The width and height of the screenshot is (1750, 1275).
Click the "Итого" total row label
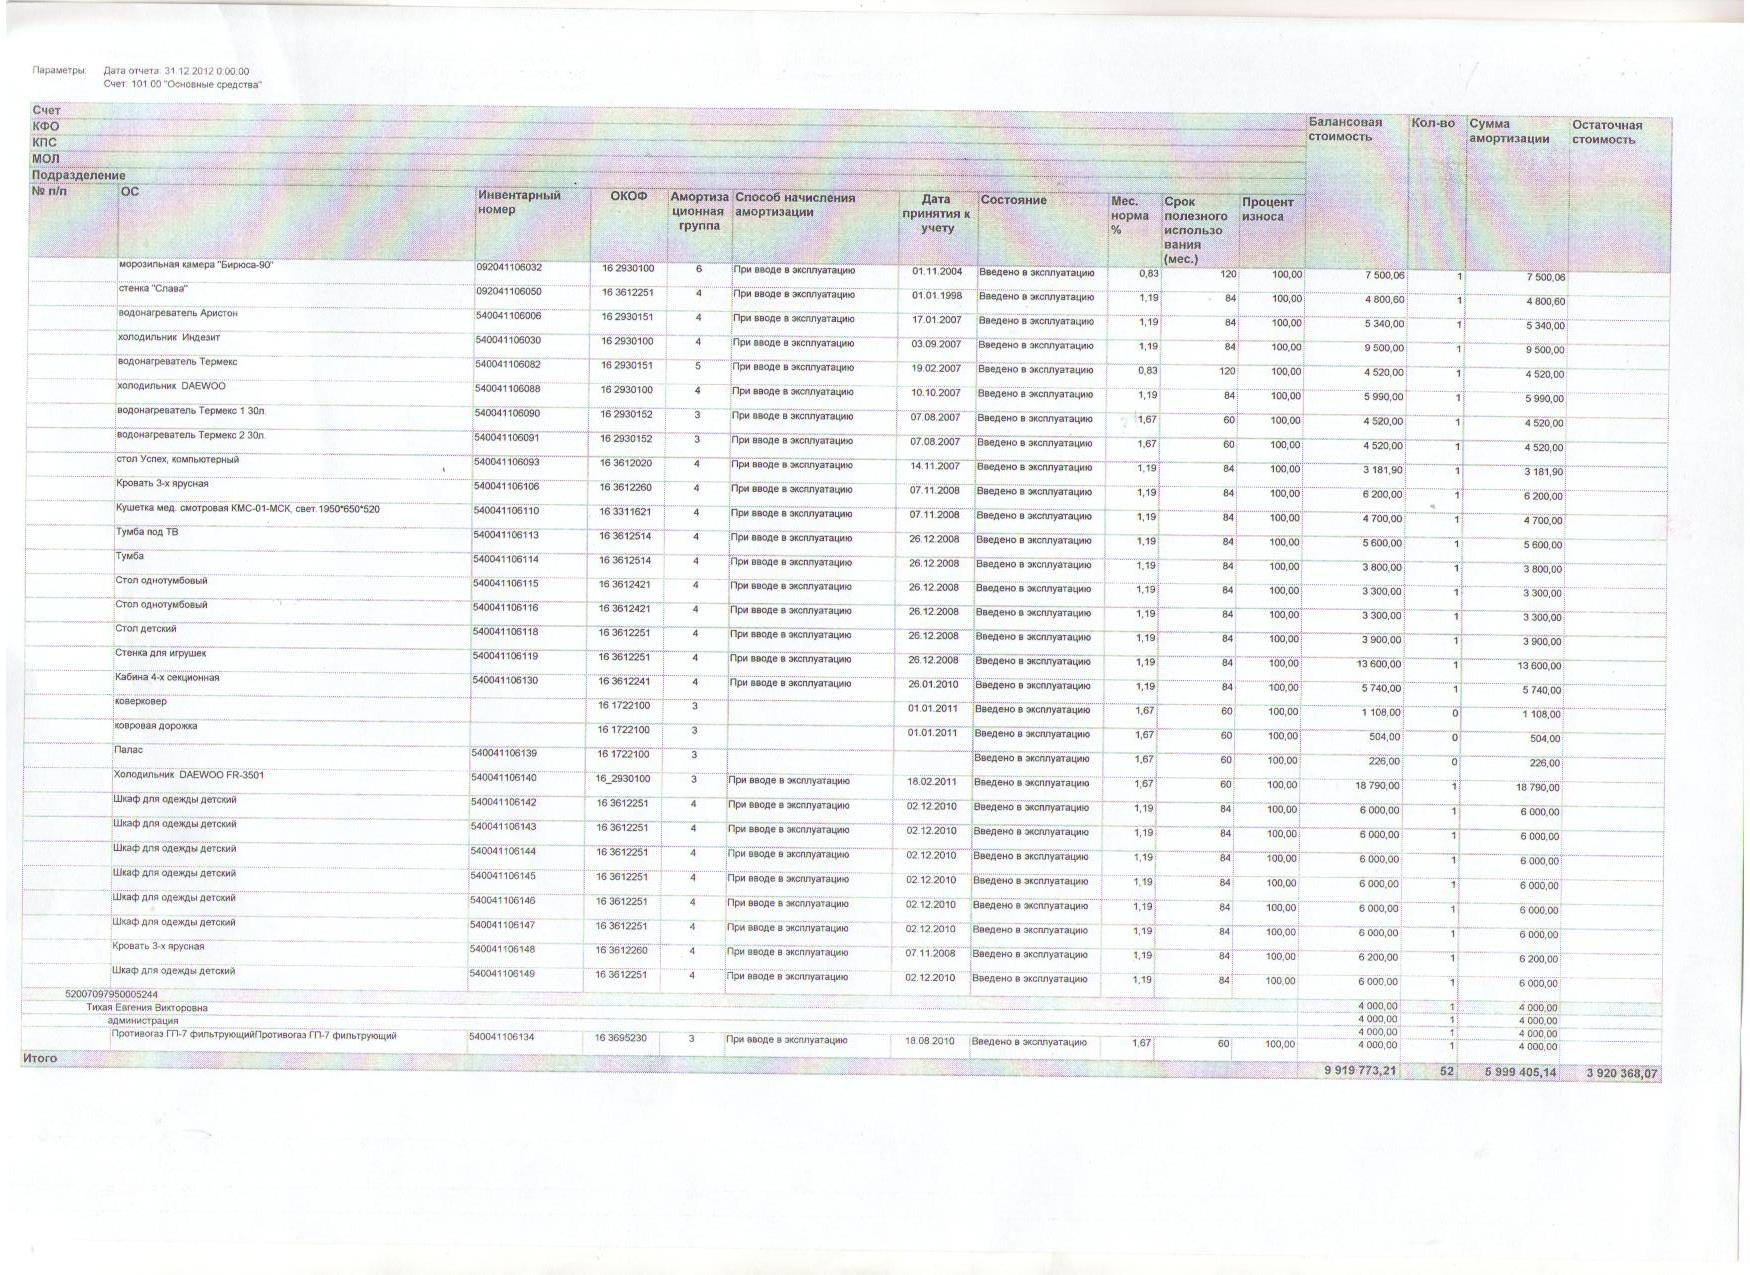pyautogui.click(x=40, y=1057)
